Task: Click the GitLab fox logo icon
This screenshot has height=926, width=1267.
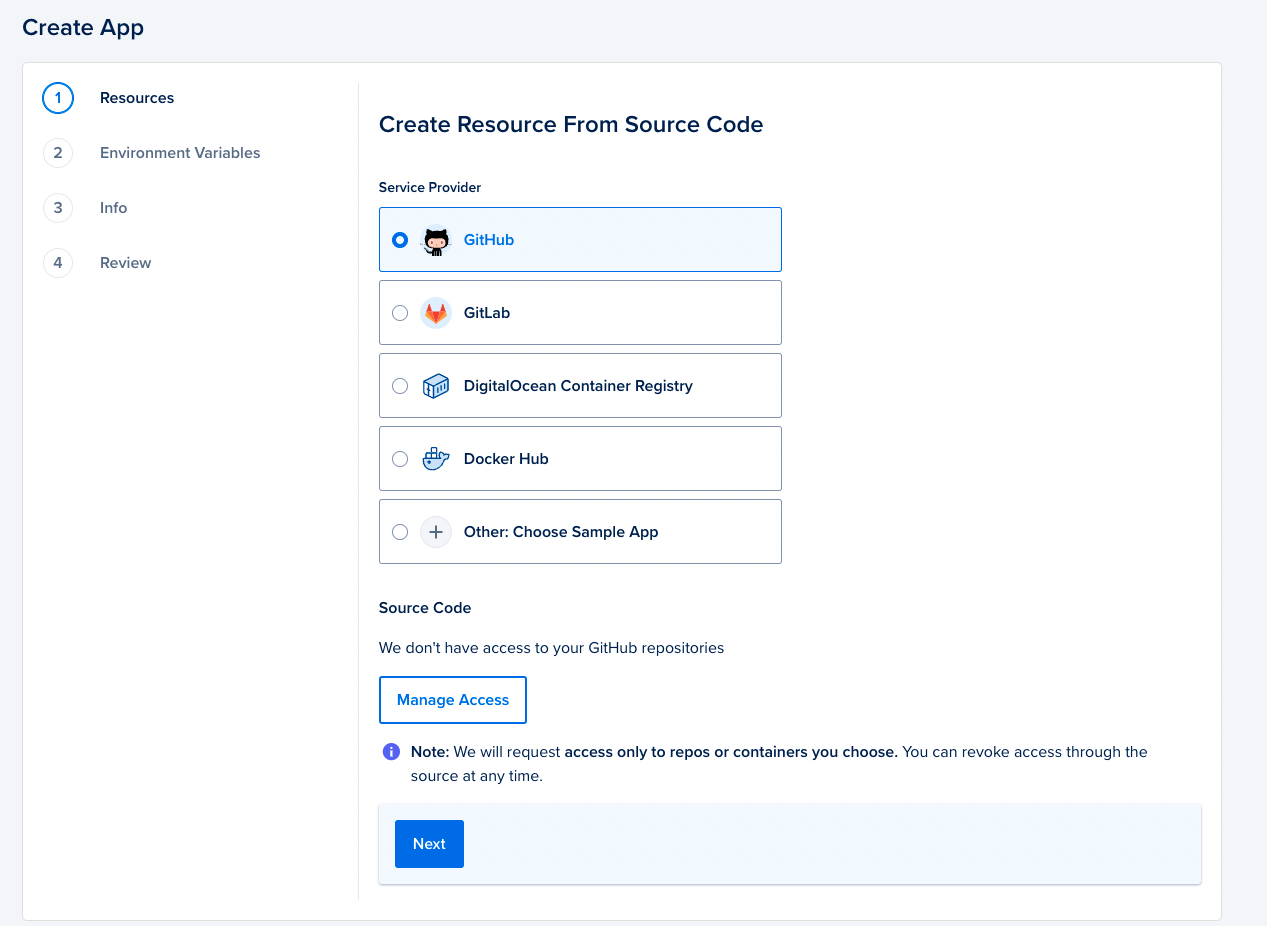Action: (436, 313)
